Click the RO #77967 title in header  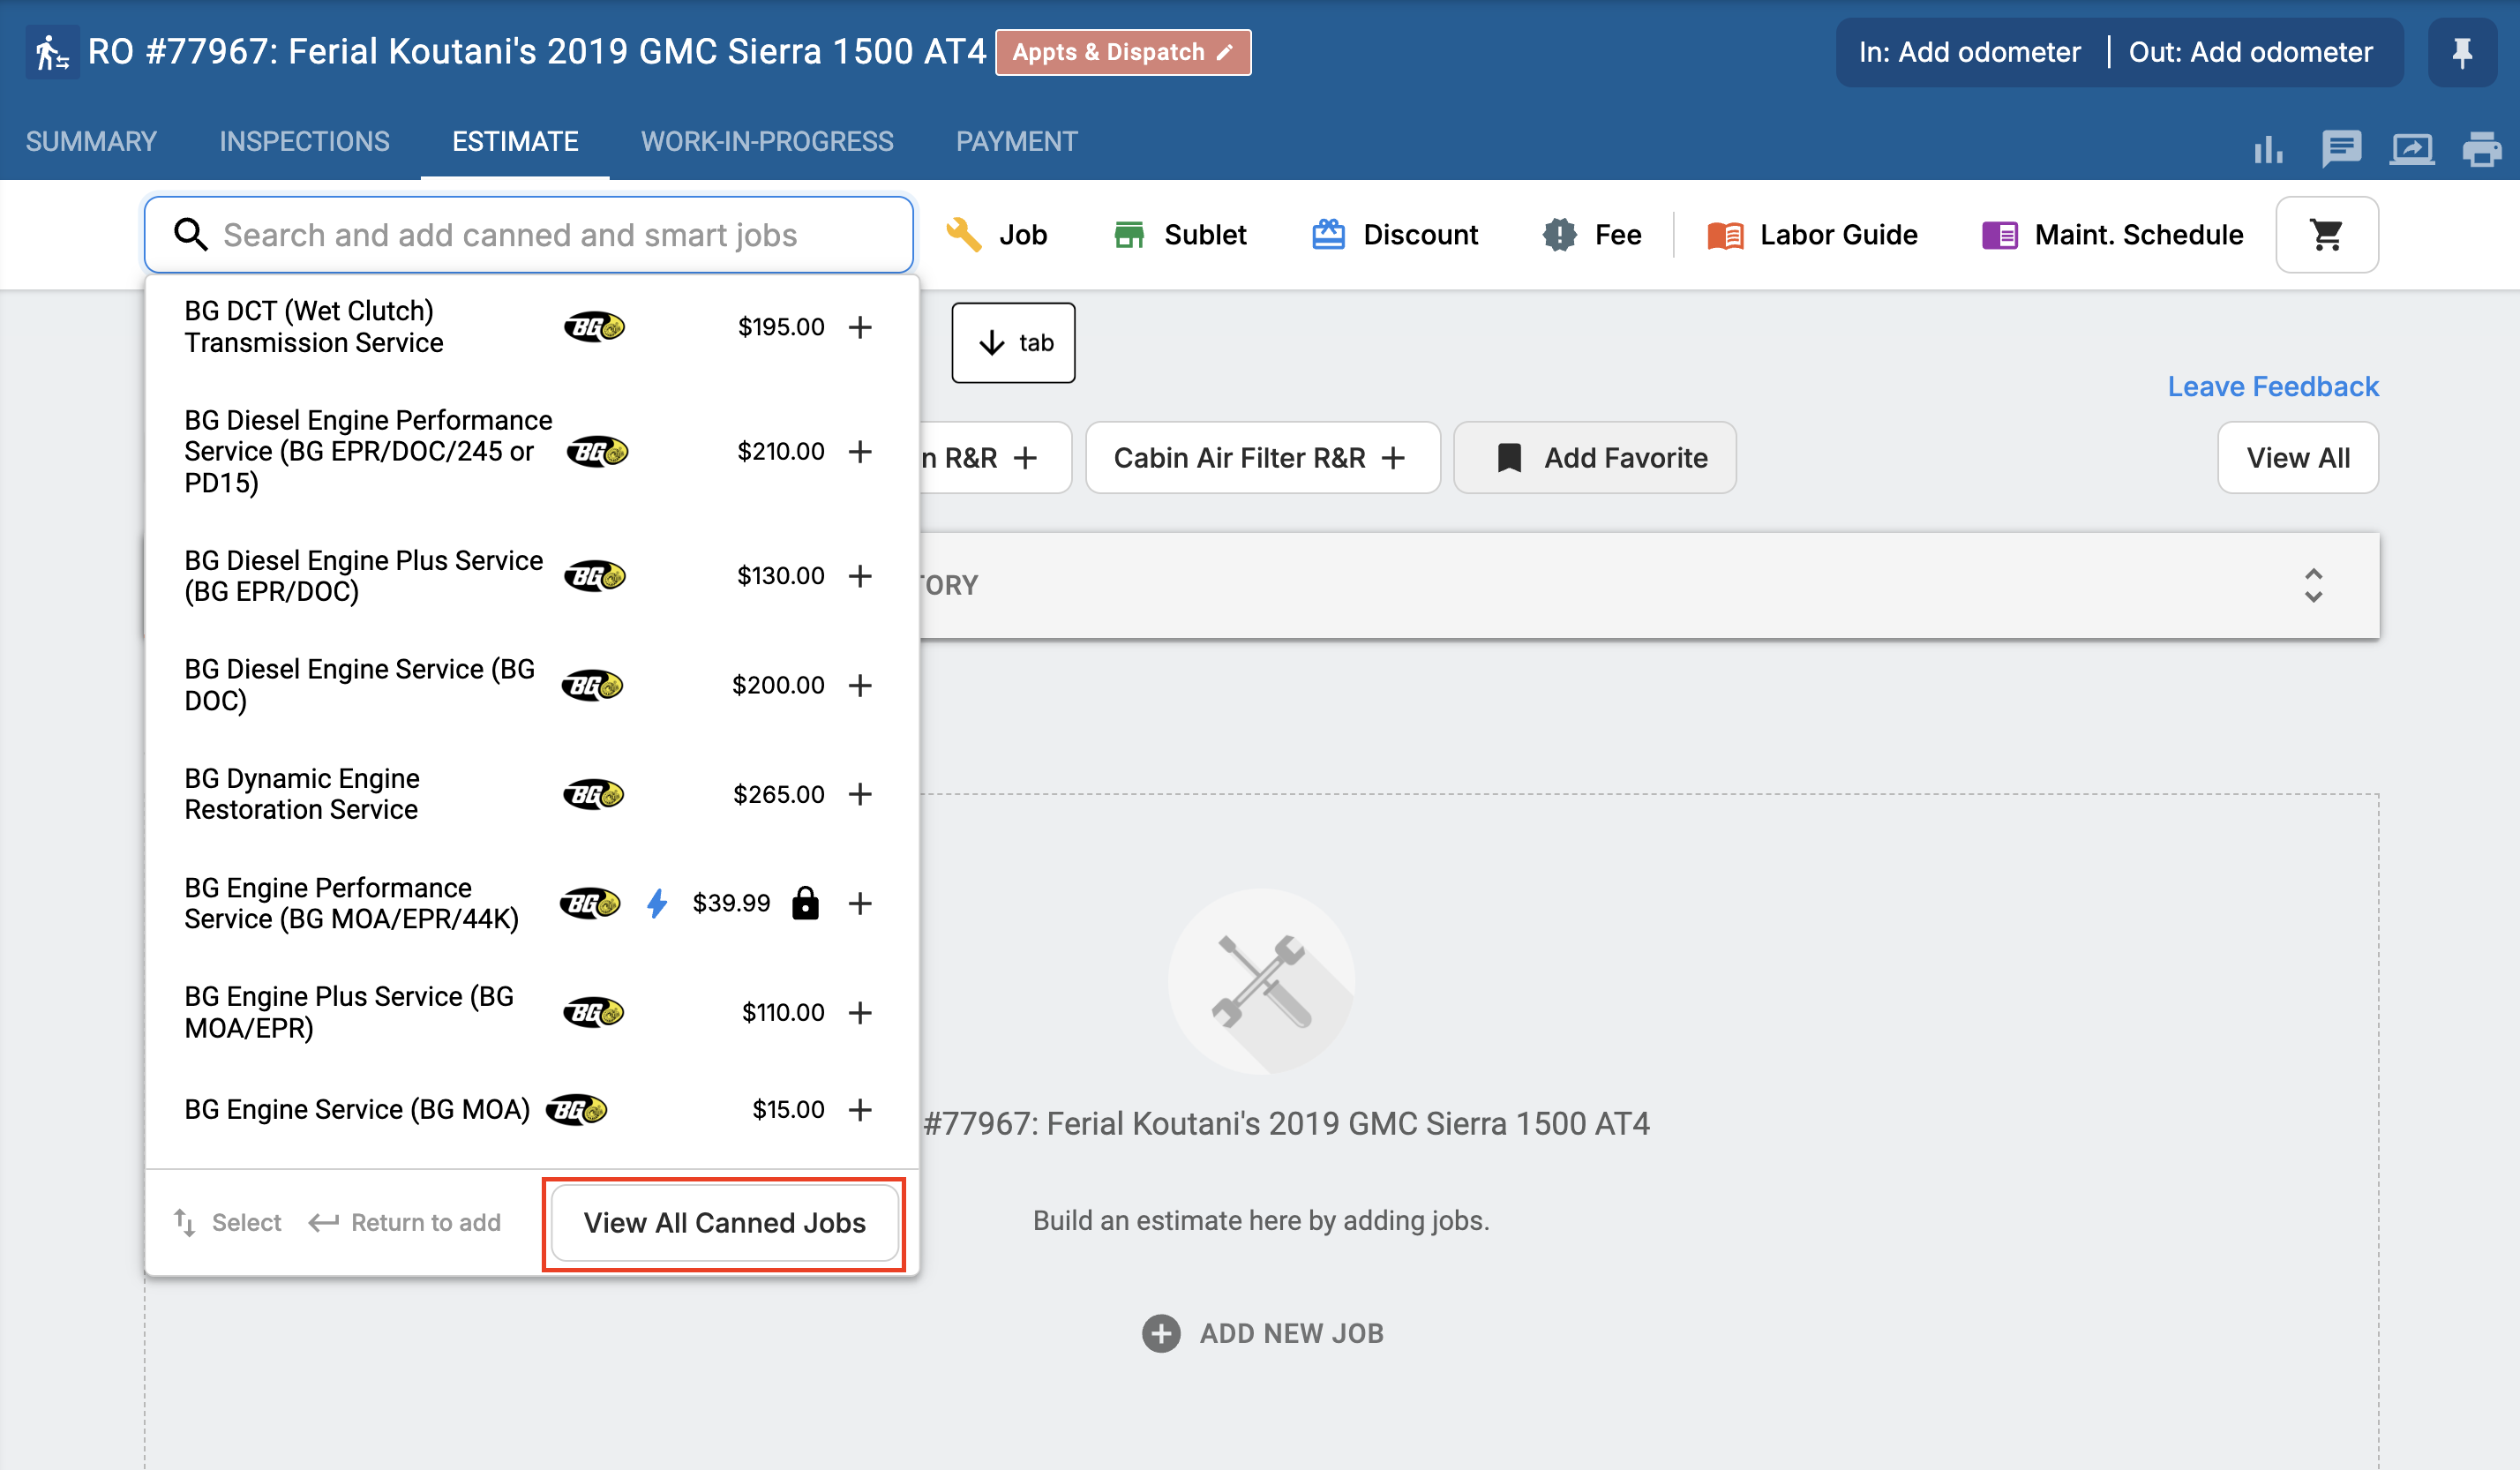[537, 52]
